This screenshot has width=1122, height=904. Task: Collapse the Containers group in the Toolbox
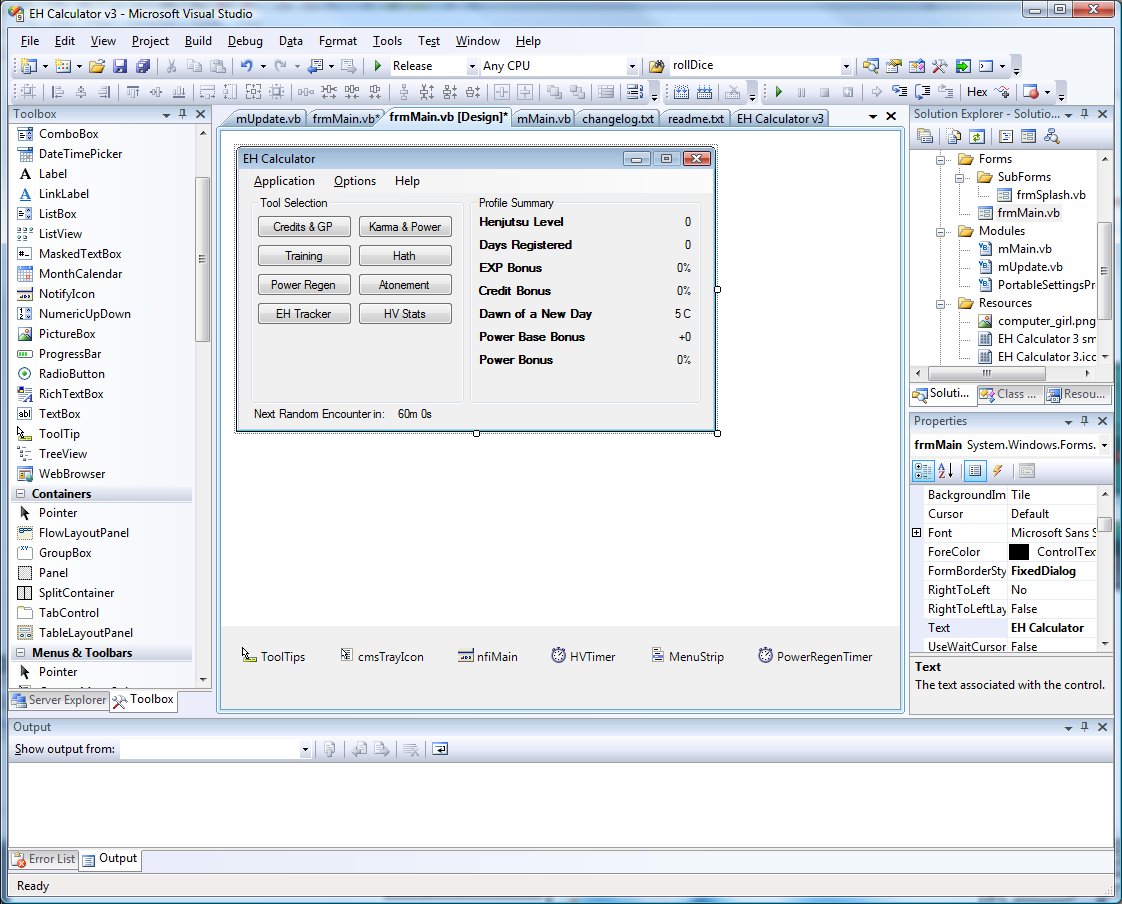pos(20,494)
